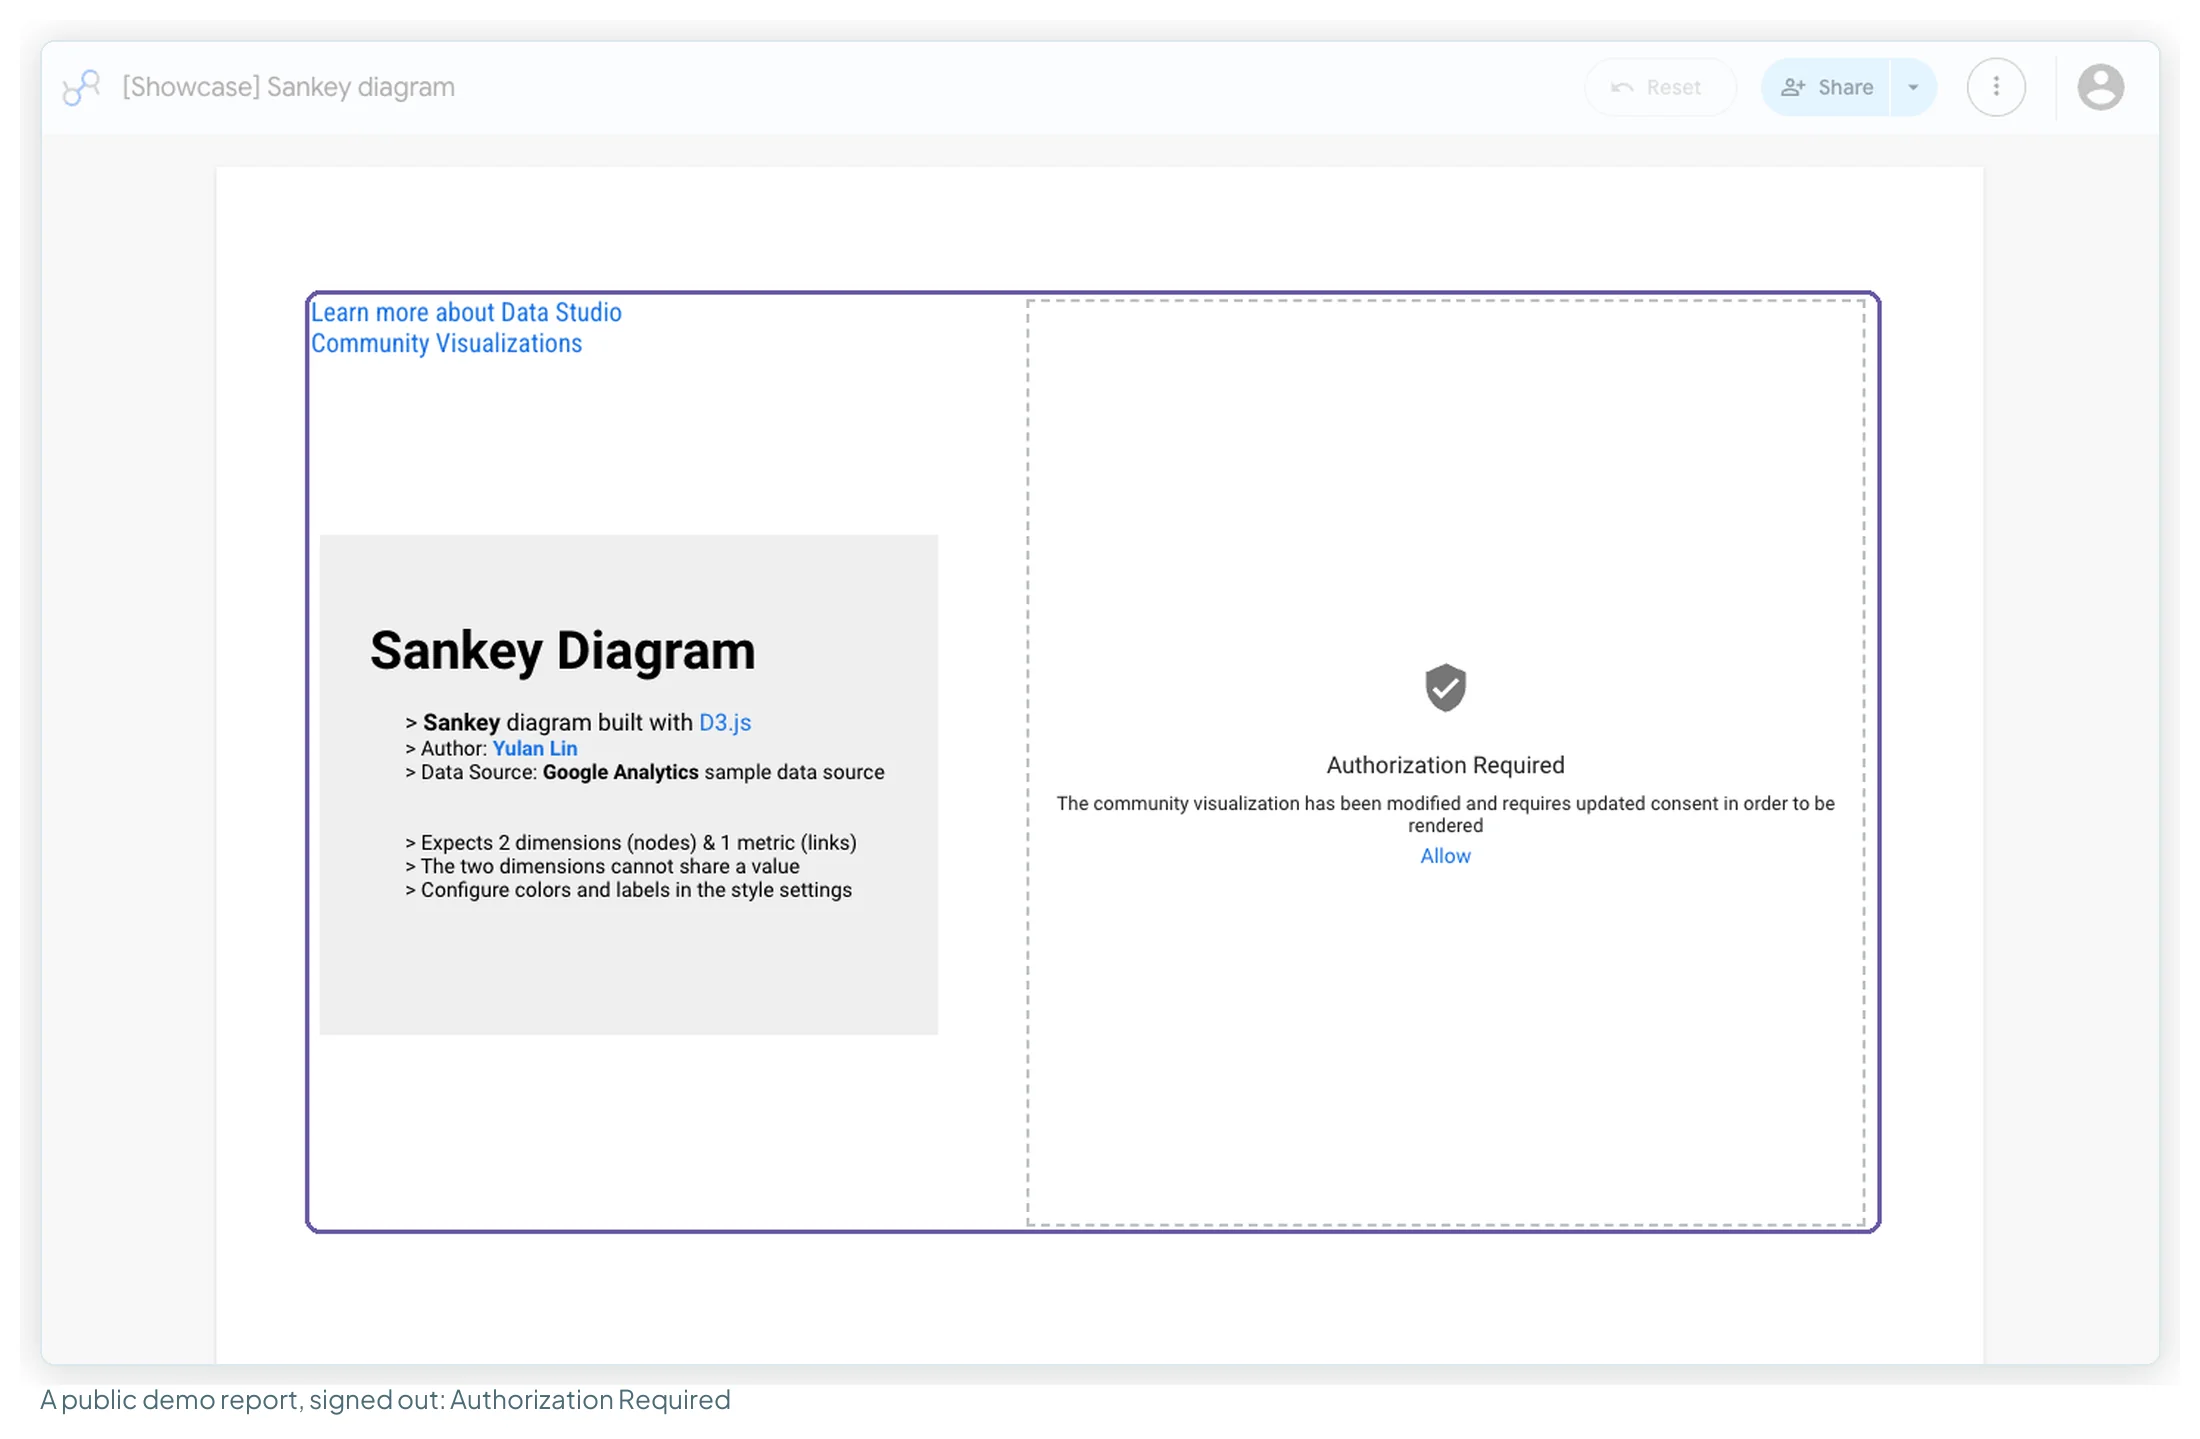Open the user account avatar
2200x1439 pixels.
2100,87
